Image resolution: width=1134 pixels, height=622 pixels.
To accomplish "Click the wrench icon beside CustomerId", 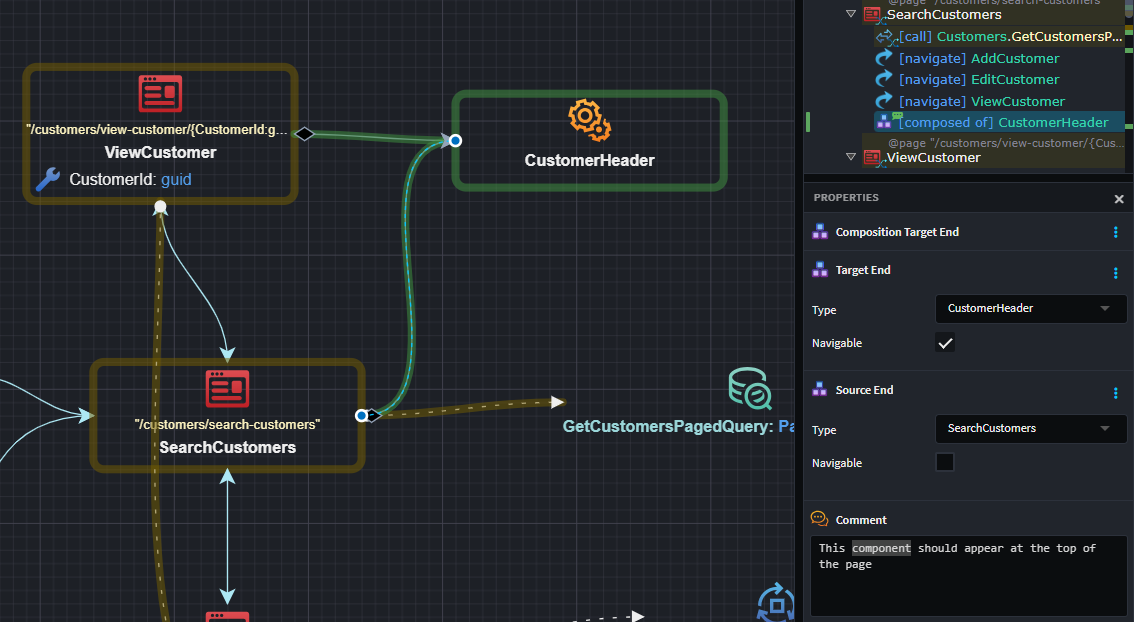I will (48, 179).
